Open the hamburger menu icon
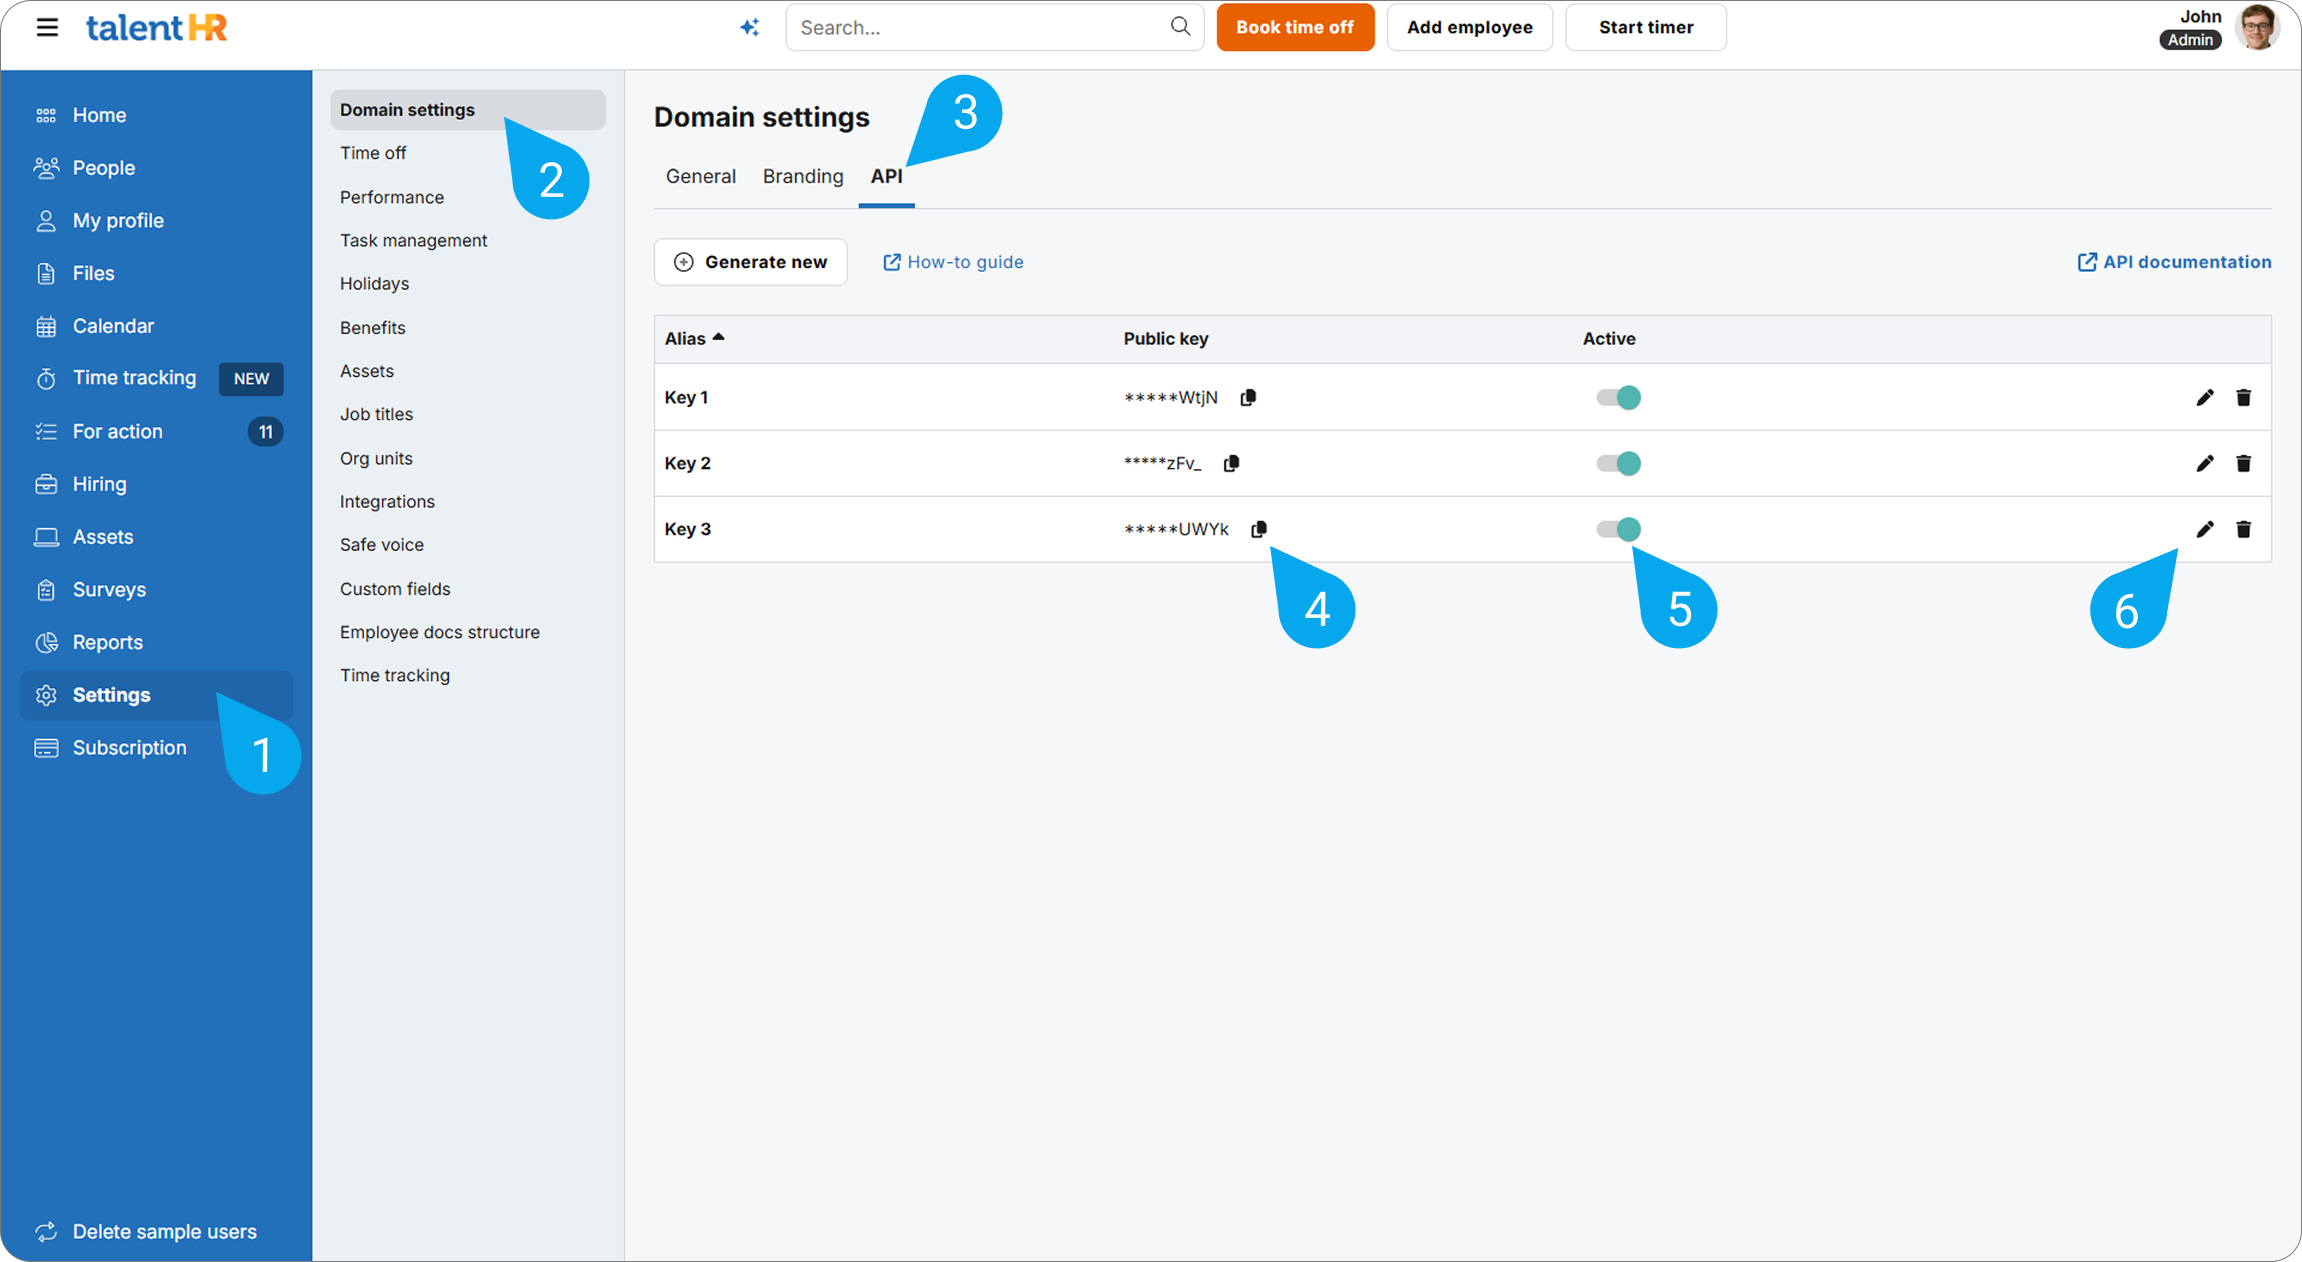 pos(47,27)
